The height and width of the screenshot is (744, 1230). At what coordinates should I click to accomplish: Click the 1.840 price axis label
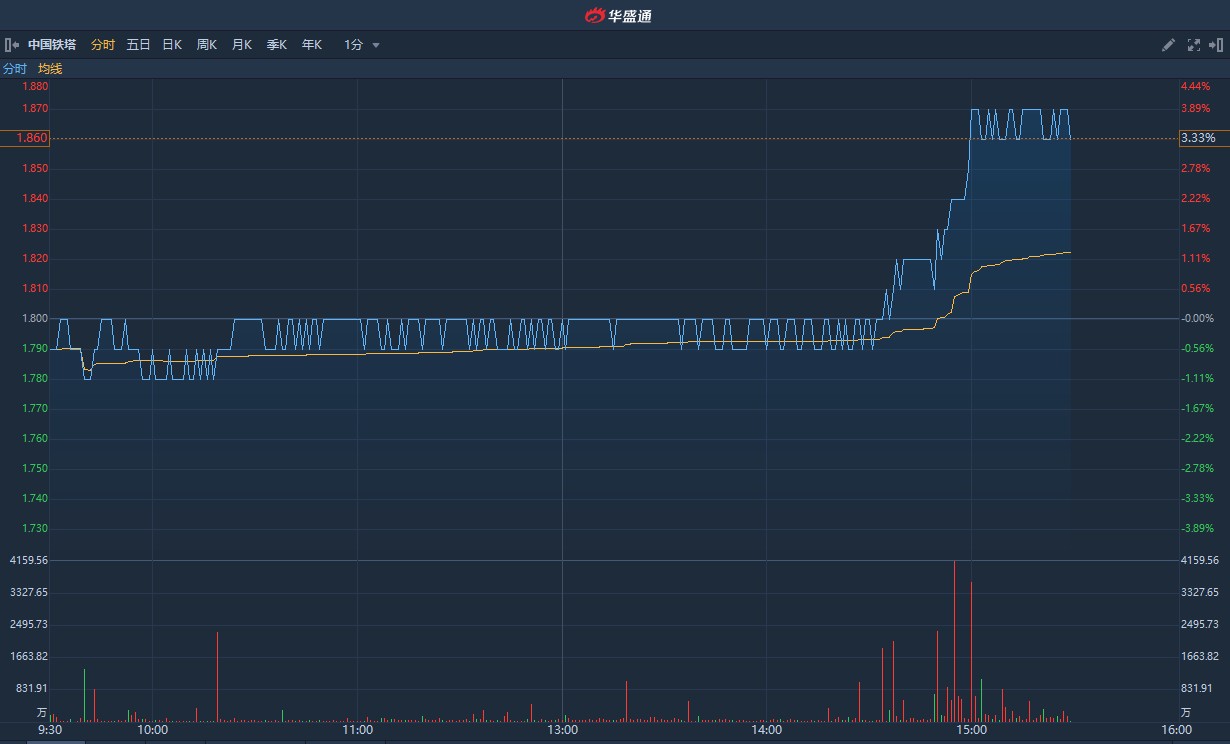coord(35,198)
